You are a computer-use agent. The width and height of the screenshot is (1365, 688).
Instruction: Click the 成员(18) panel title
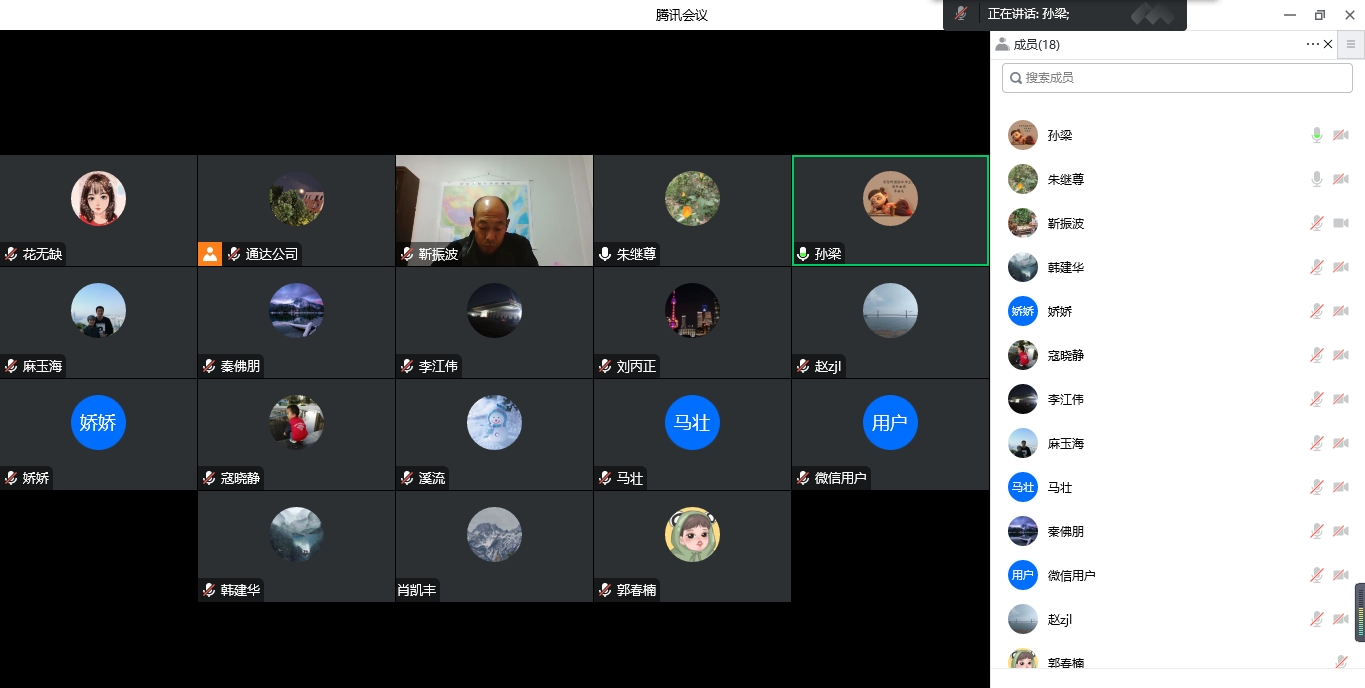pos(1036,44)
